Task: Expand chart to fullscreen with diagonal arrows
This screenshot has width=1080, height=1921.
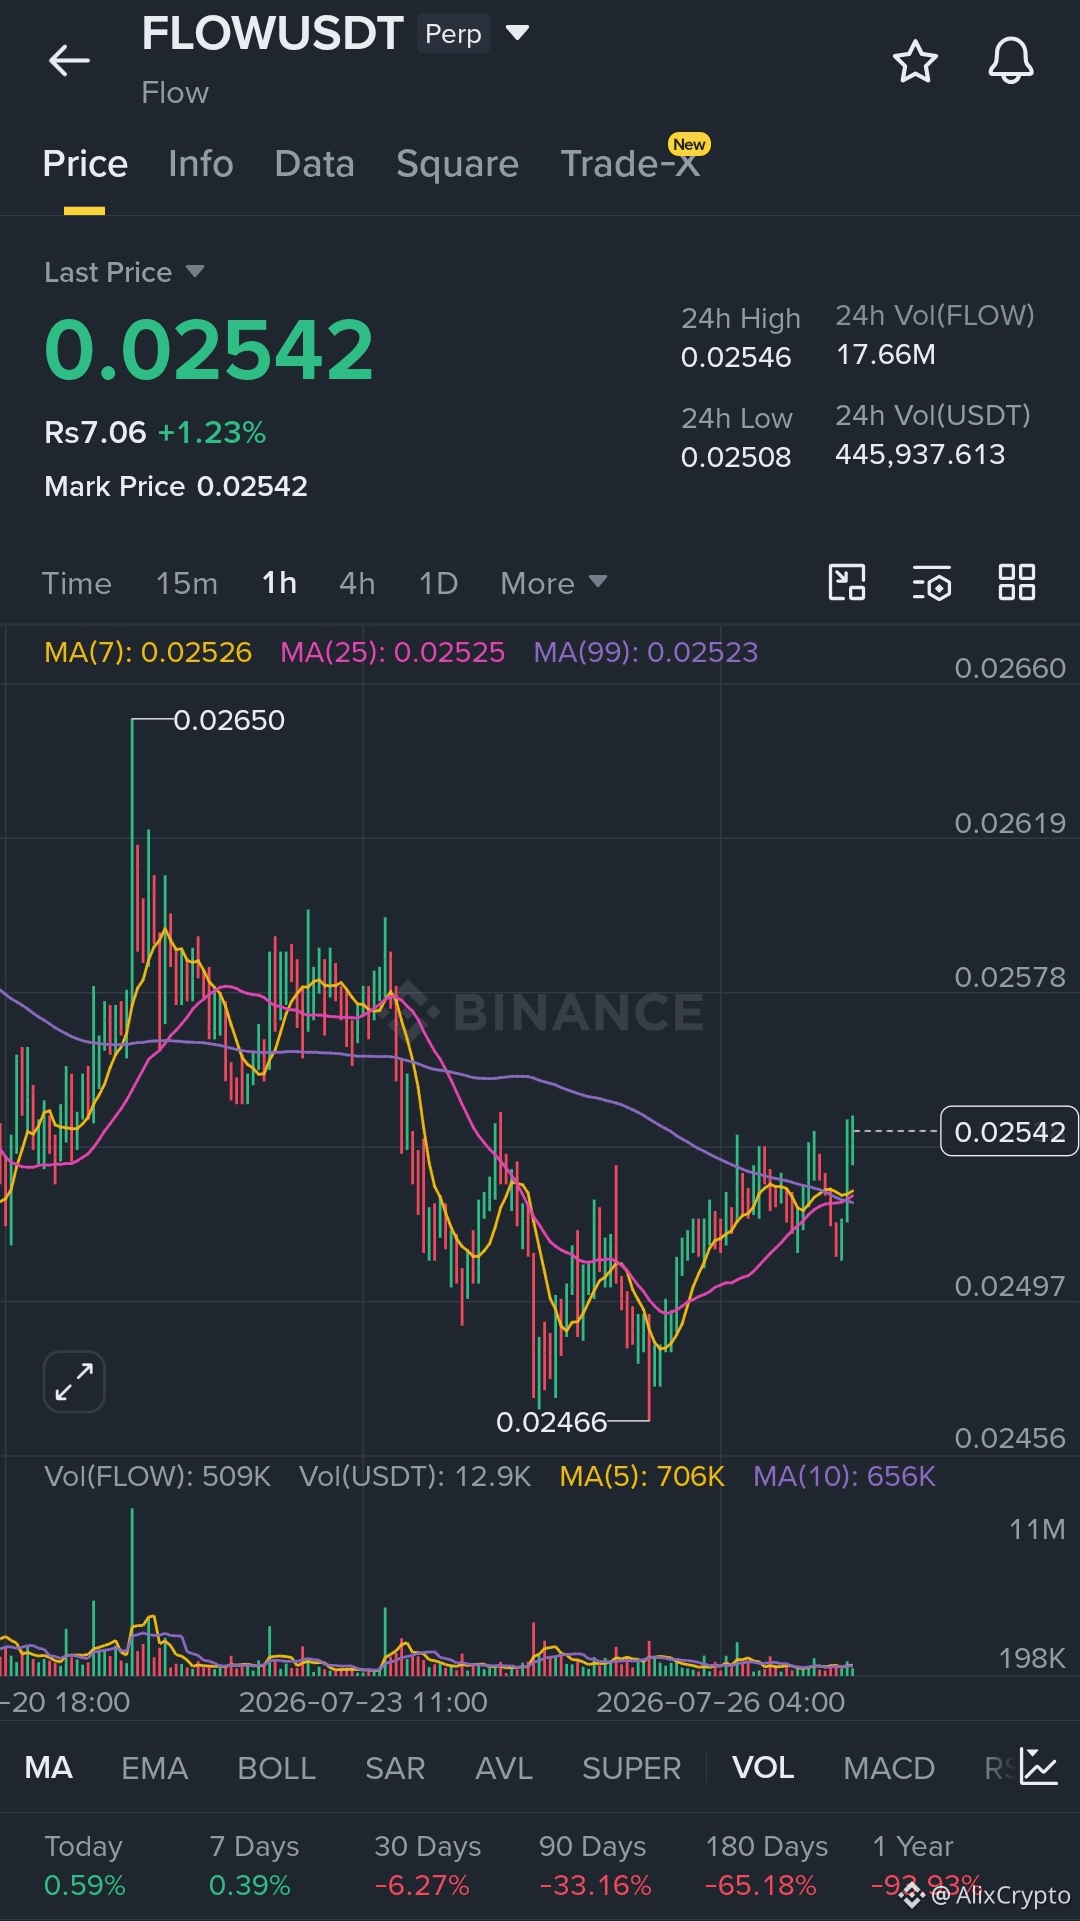Action: [74, 1382]
